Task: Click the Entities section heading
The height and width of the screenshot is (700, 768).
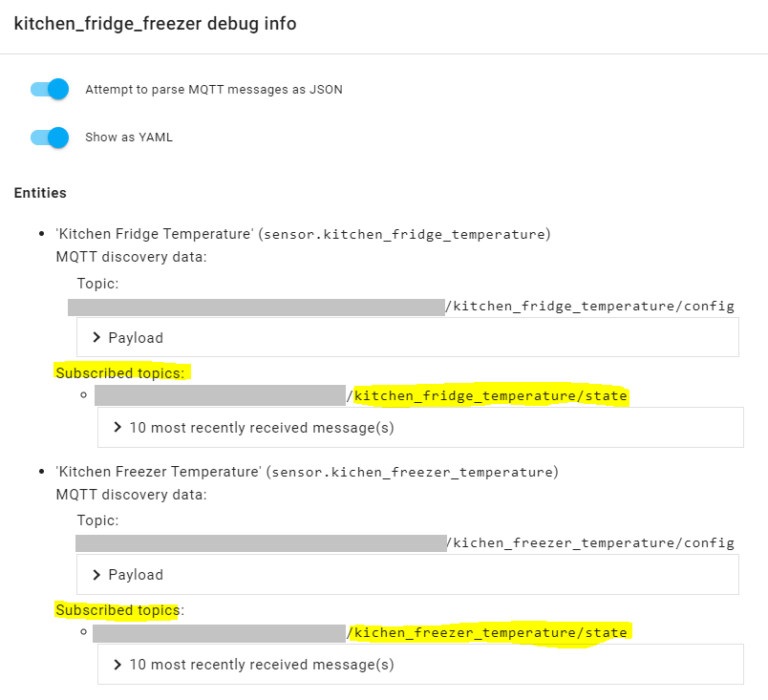Action: tap(40, 193)
